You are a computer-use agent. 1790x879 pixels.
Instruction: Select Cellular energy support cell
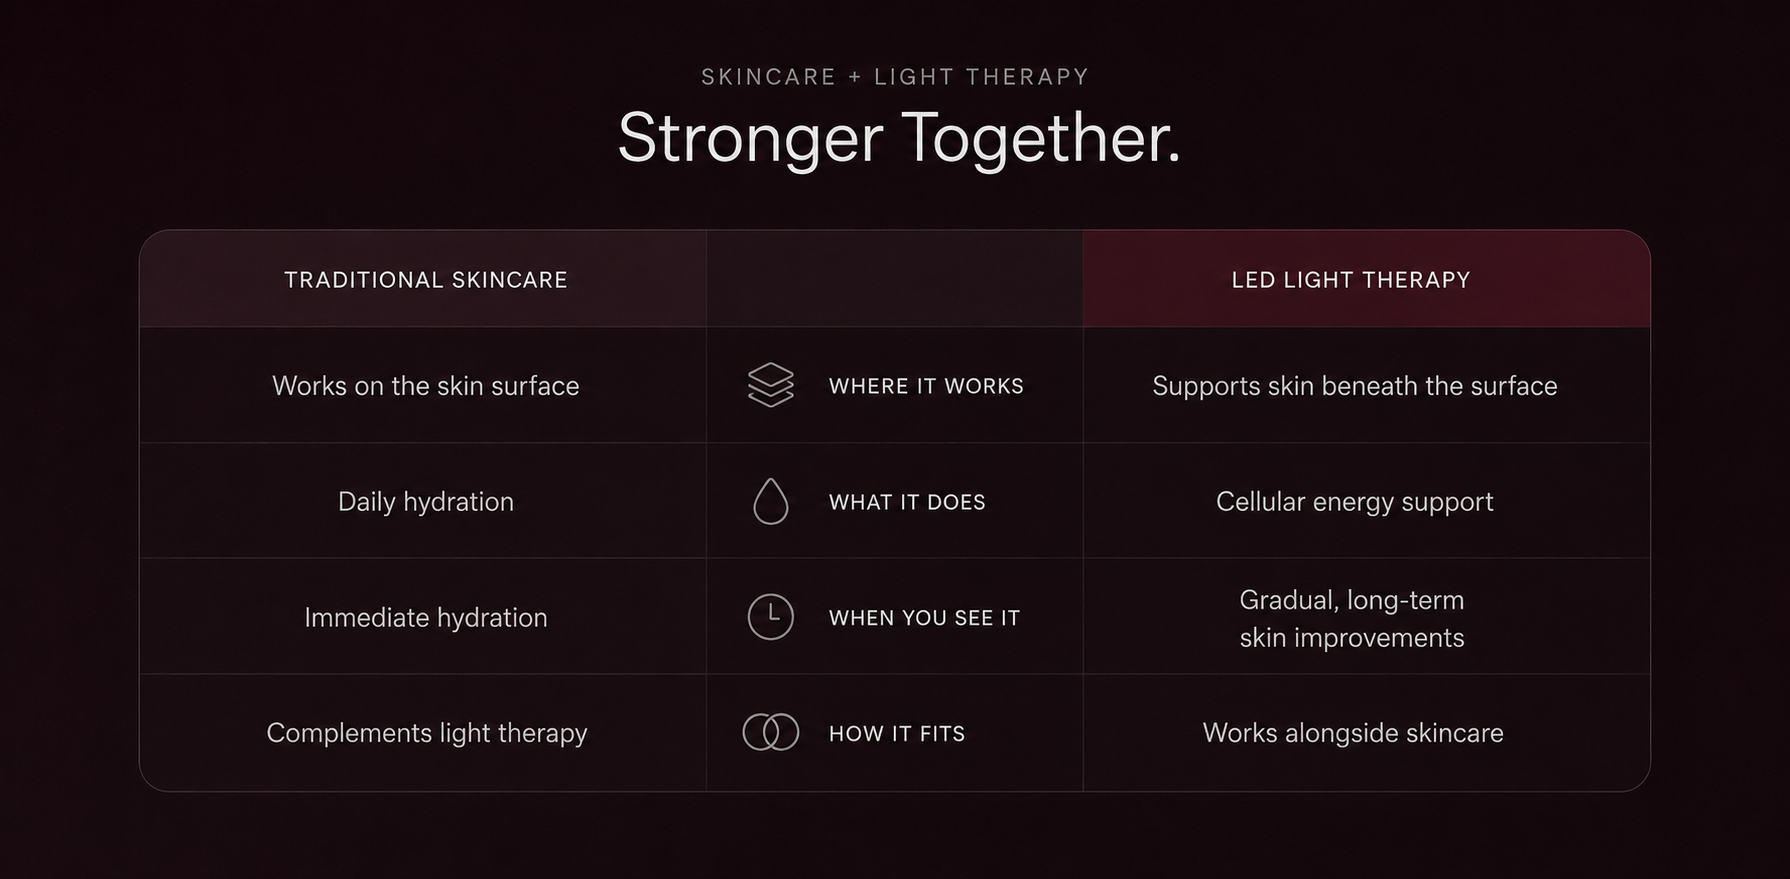tap(1355, 502)
